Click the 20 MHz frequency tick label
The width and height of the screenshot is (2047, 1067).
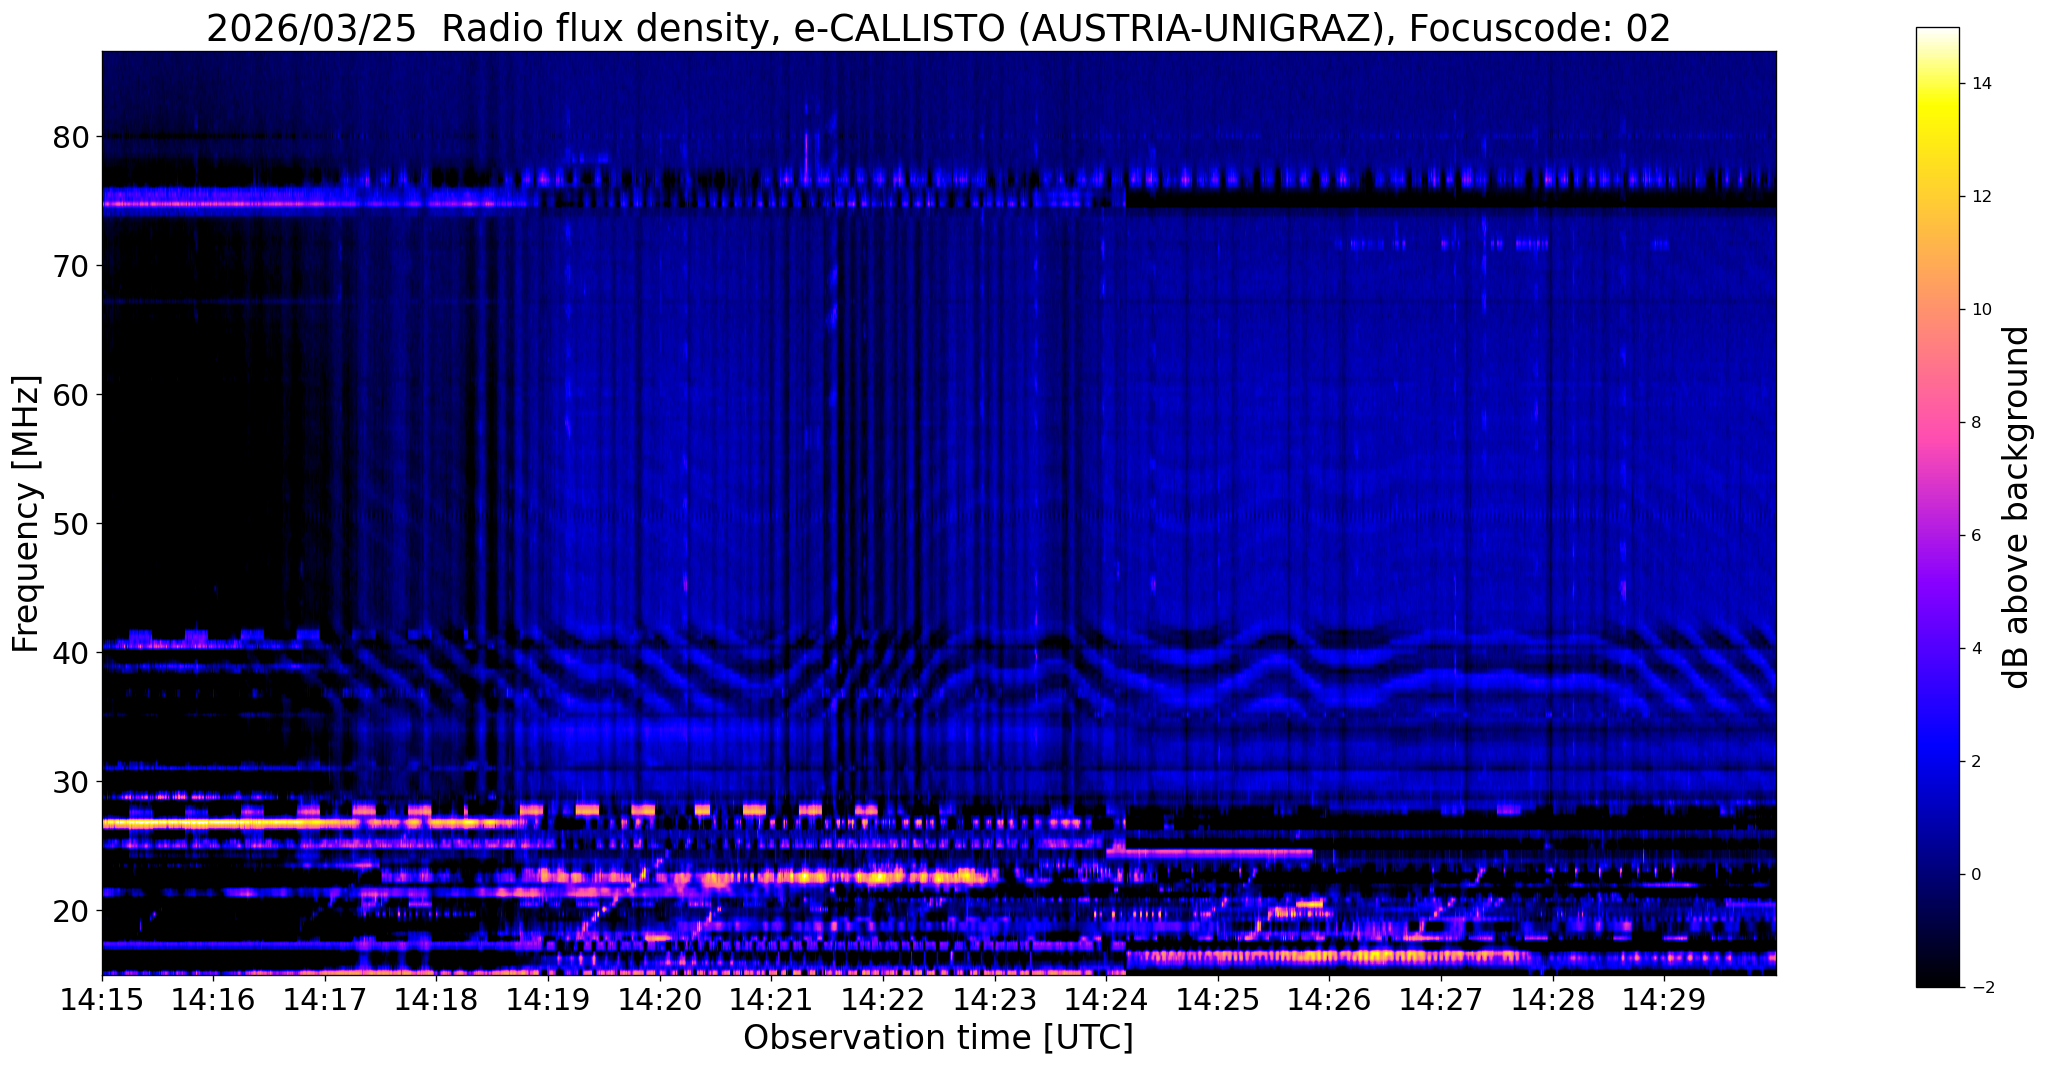pos(70,910)
